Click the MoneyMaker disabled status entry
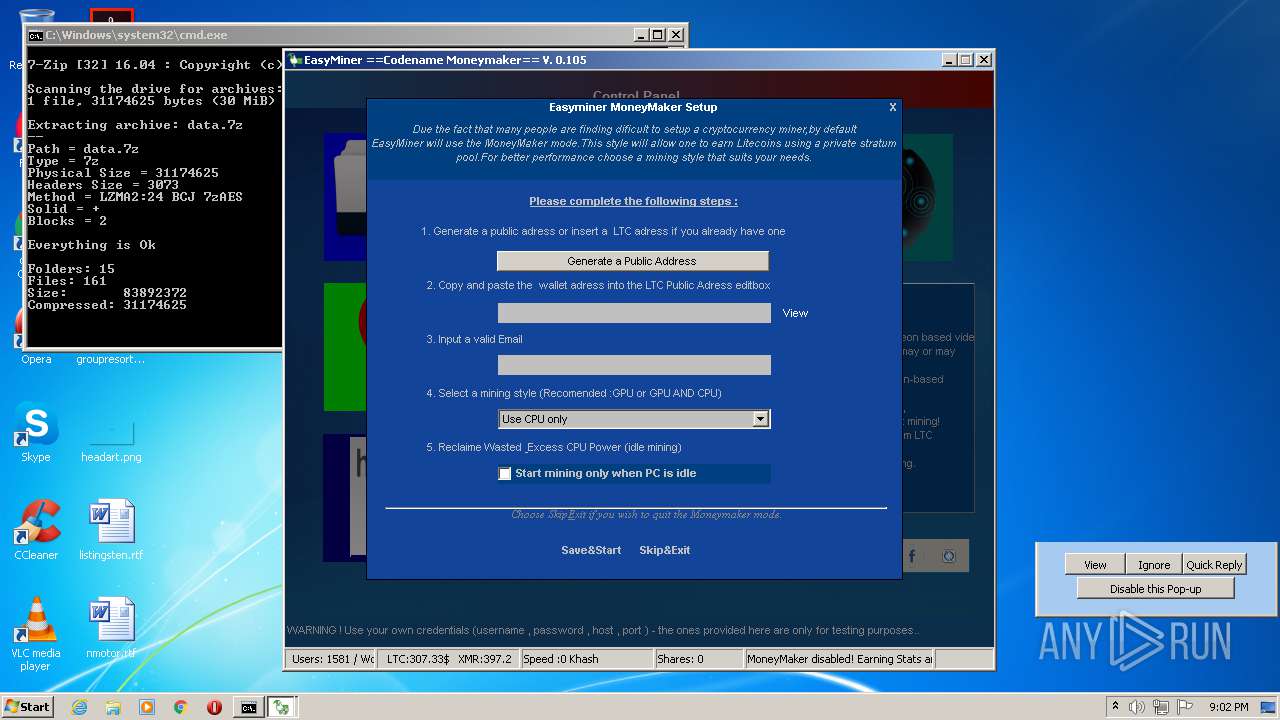 [x=840, y=659]
